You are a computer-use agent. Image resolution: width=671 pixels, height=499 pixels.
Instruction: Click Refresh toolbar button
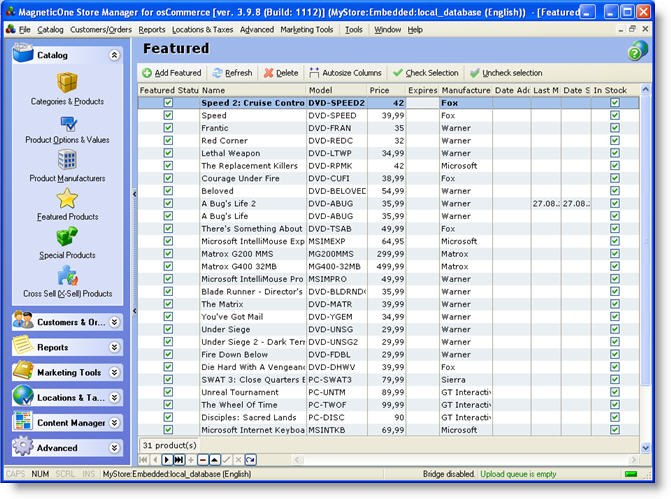point(232,73)
